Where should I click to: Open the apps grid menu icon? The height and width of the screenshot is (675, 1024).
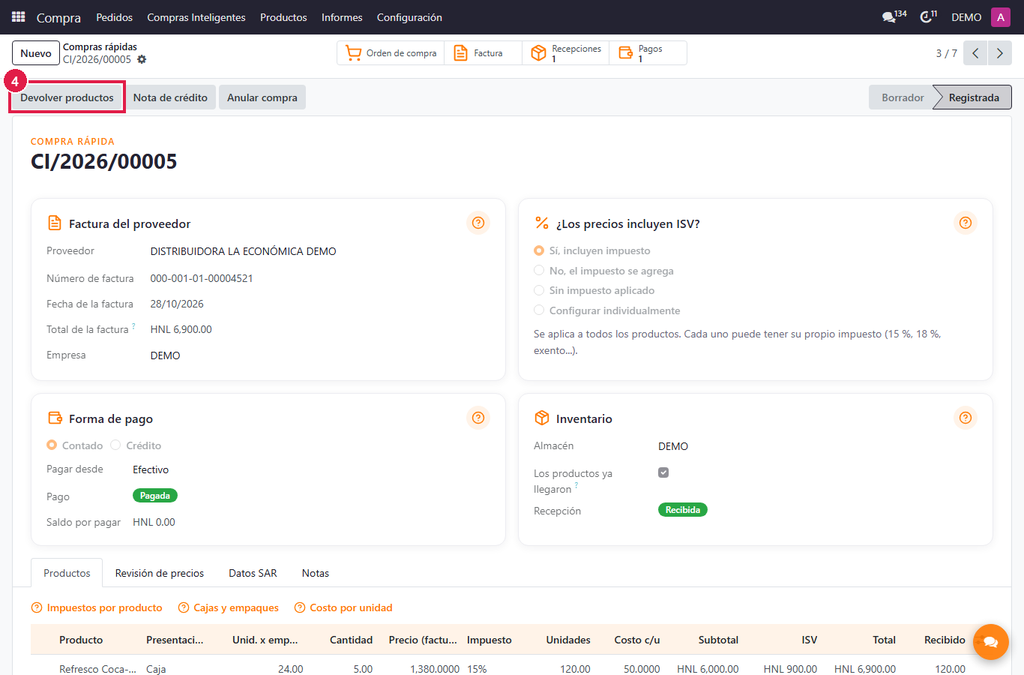click(18, 17)
